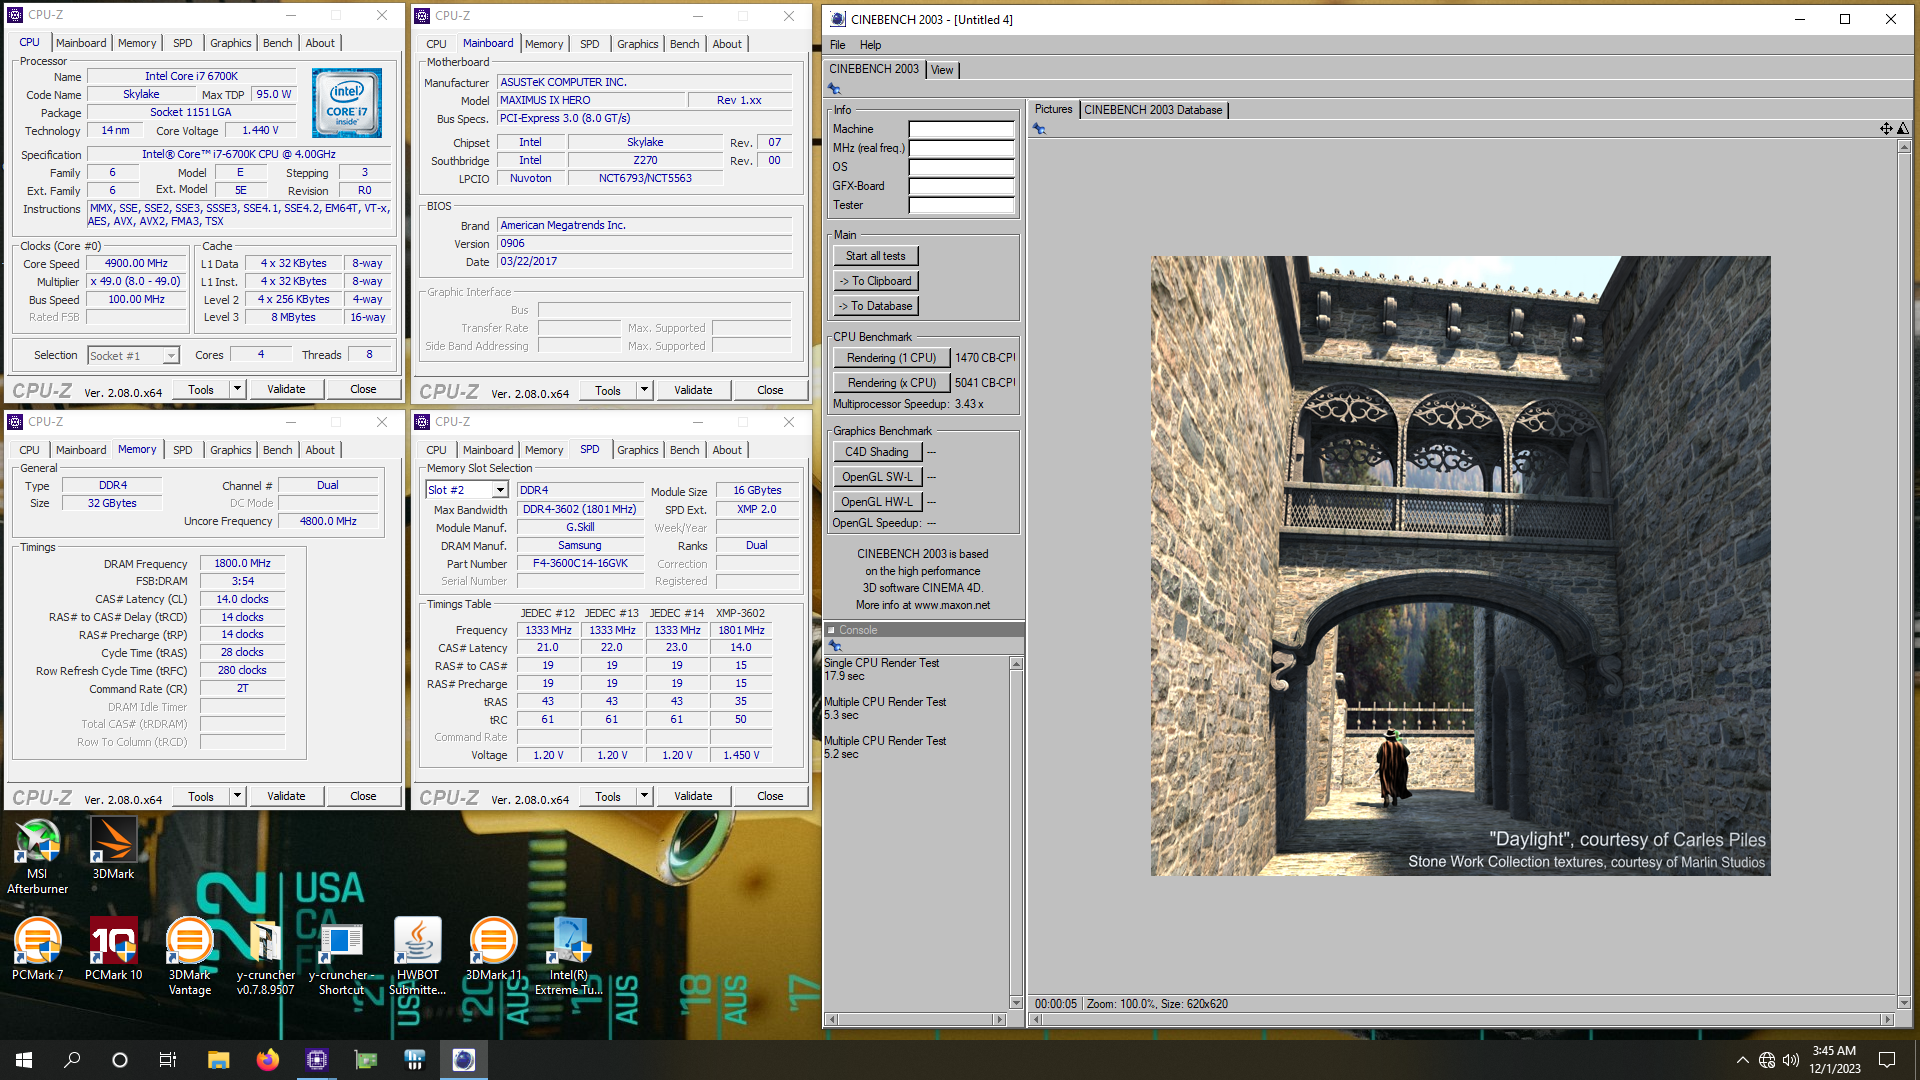The width and height of the screenshot is (1920, 1080).
Task: Open the MSI Afterburner desktop shortcut
Action: pos(38,855)
